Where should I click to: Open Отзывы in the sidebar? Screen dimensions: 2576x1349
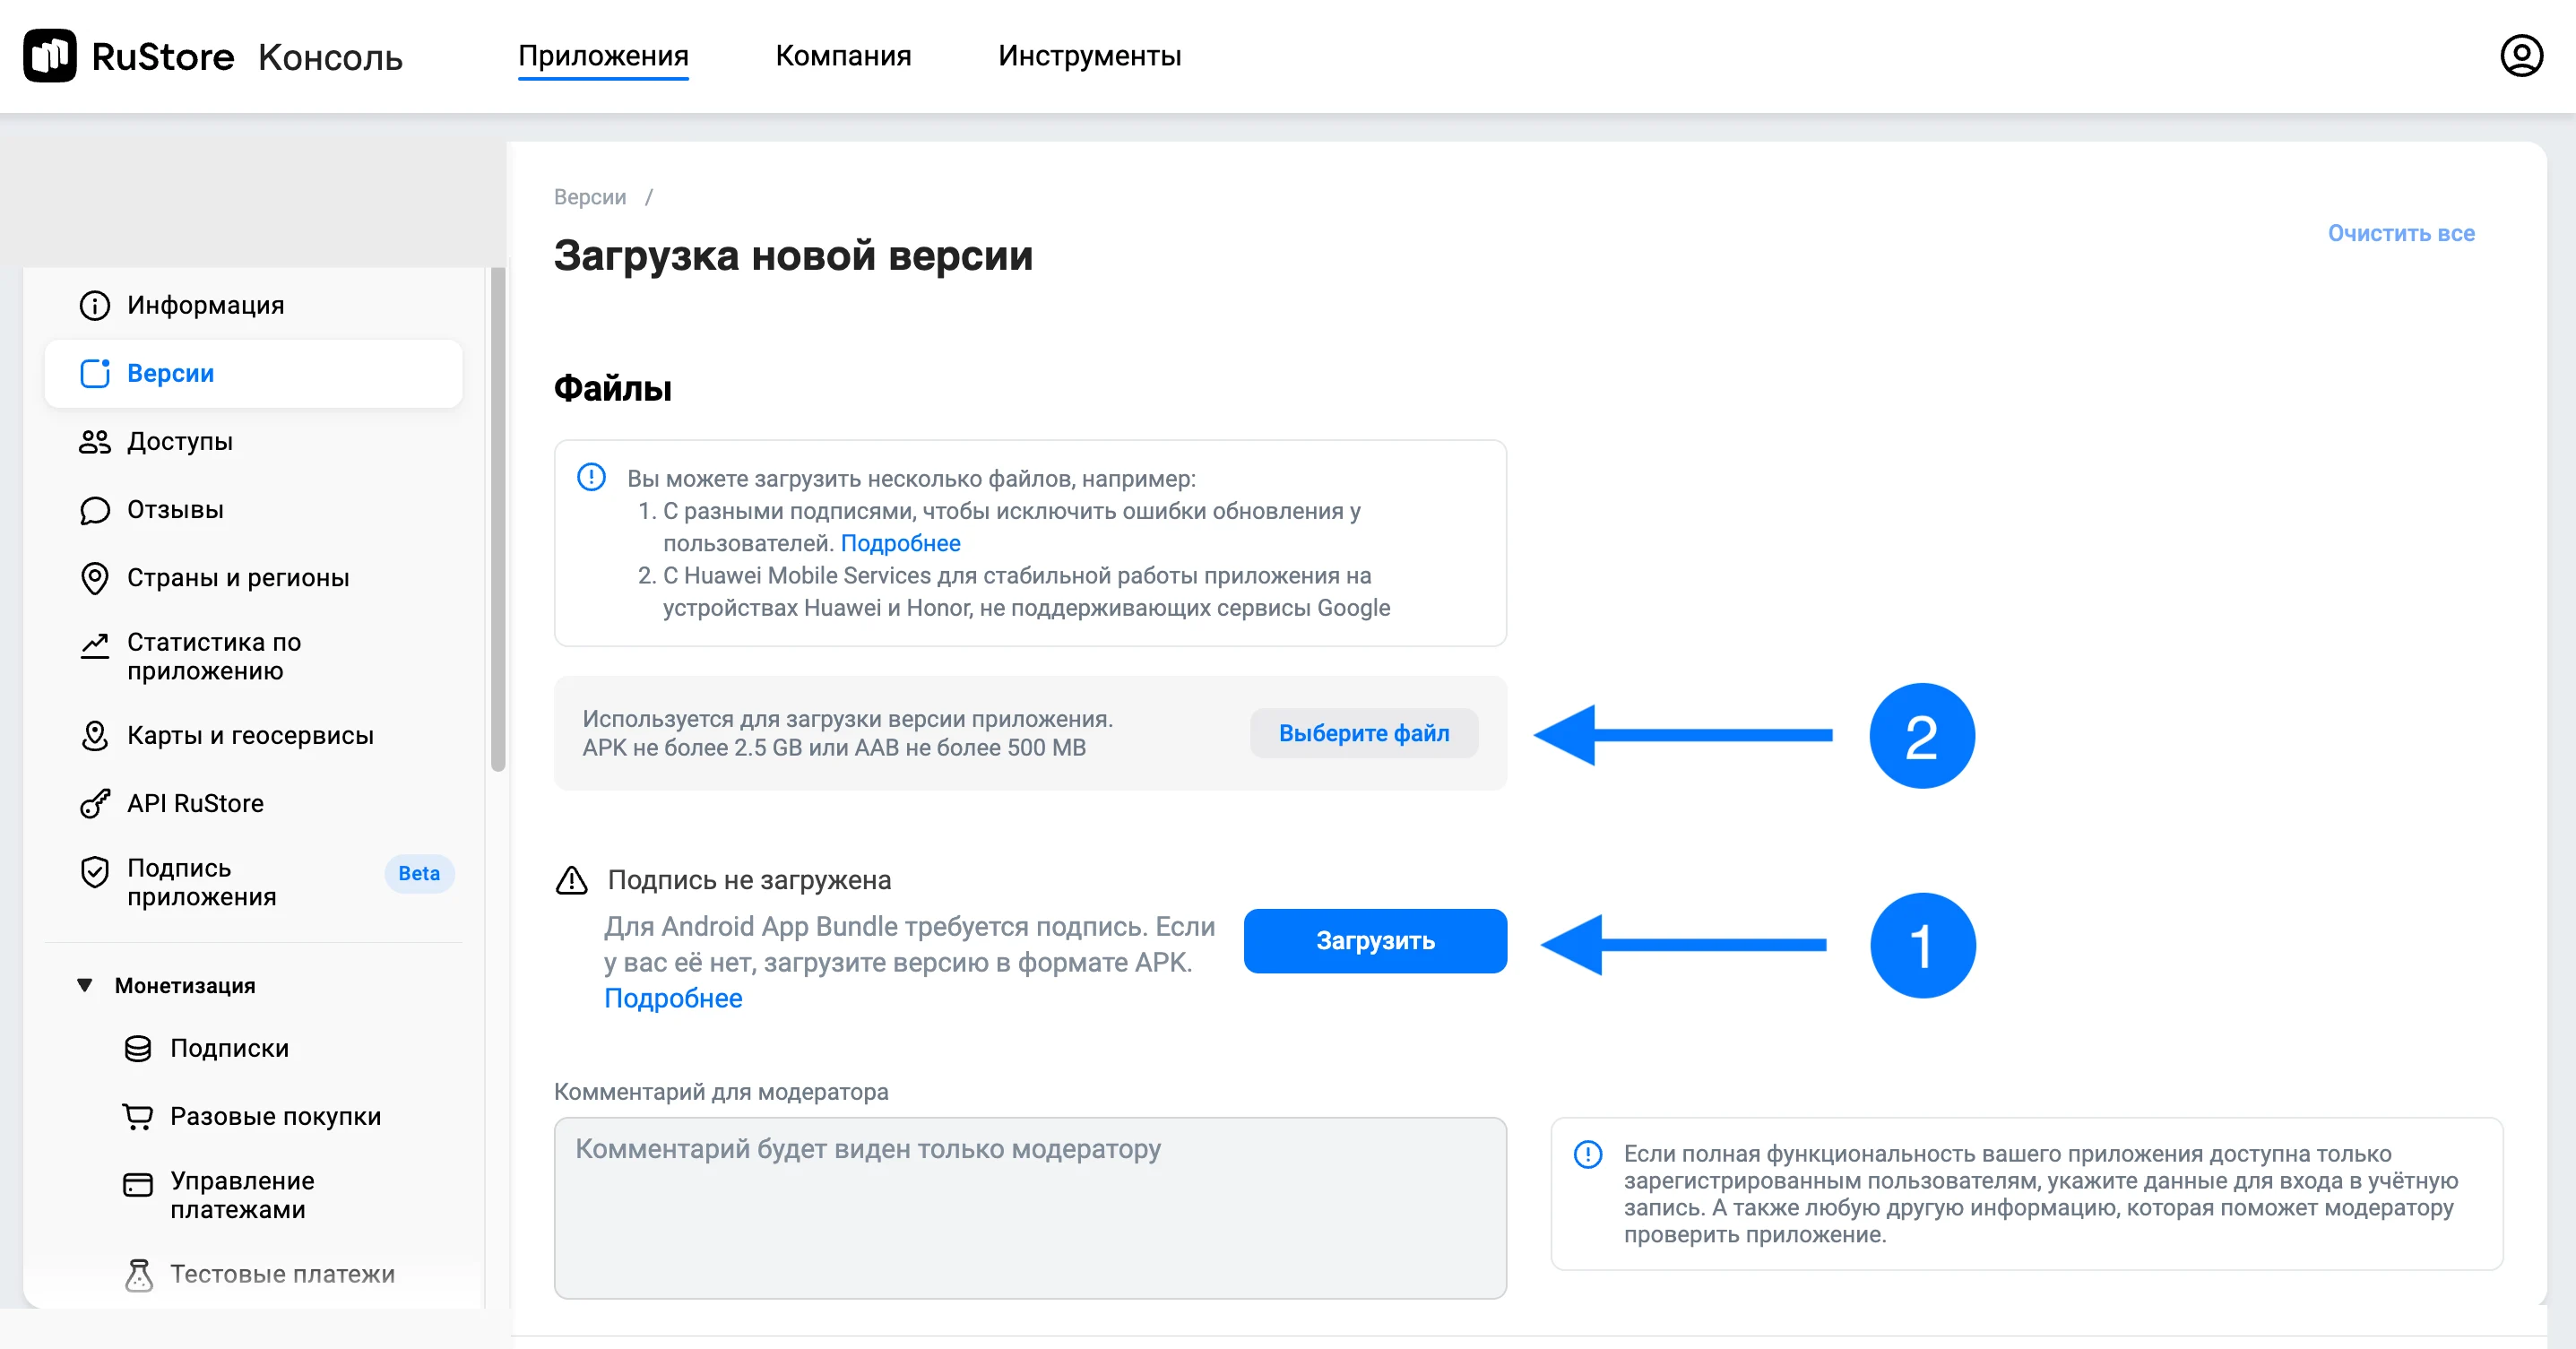click(x=253, y=510)
